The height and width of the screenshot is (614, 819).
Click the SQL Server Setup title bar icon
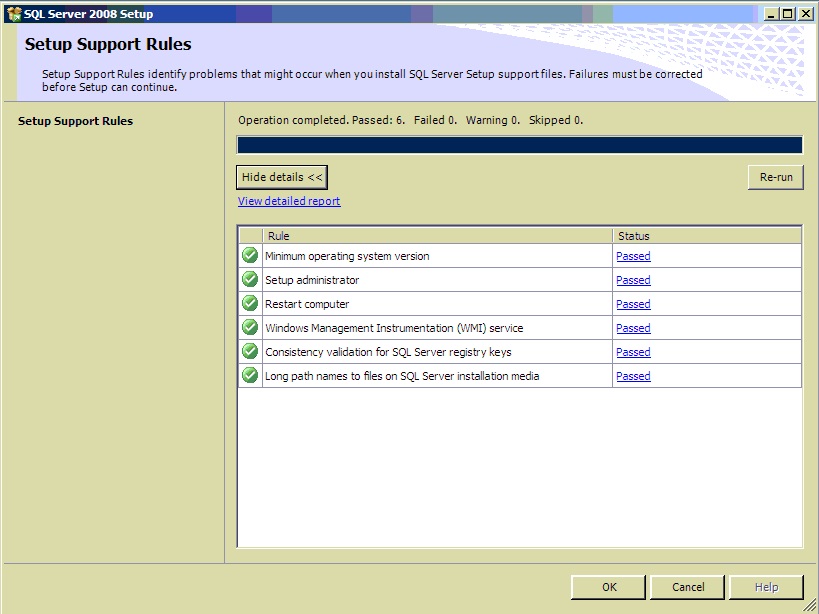[14, 14]
